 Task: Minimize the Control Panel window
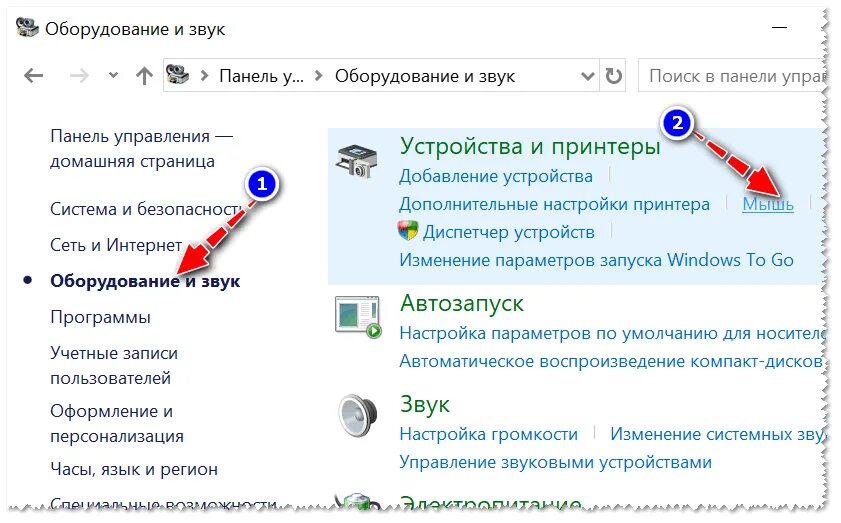779,27
